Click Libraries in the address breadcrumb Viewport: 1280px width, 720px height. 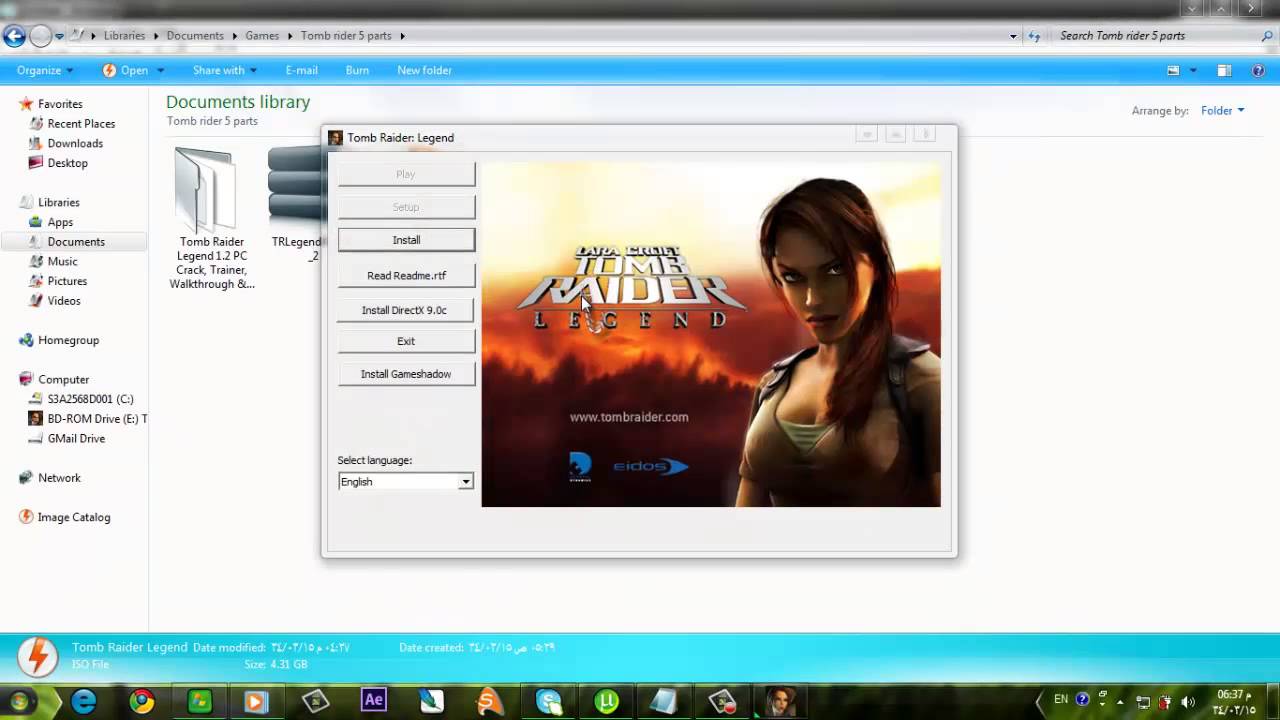[x=124, y=35]
